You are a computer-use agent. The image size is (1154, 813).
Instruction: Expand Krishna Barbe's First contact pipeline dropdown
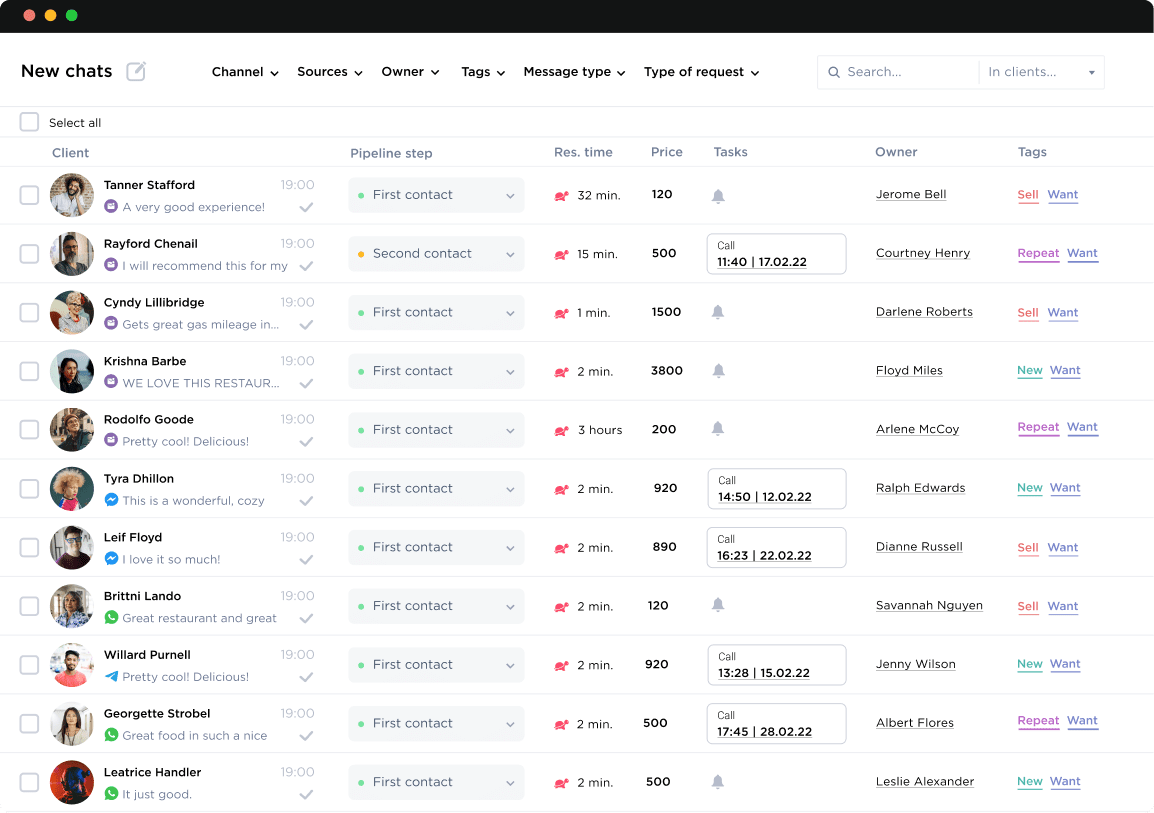(x=511, y=371)
